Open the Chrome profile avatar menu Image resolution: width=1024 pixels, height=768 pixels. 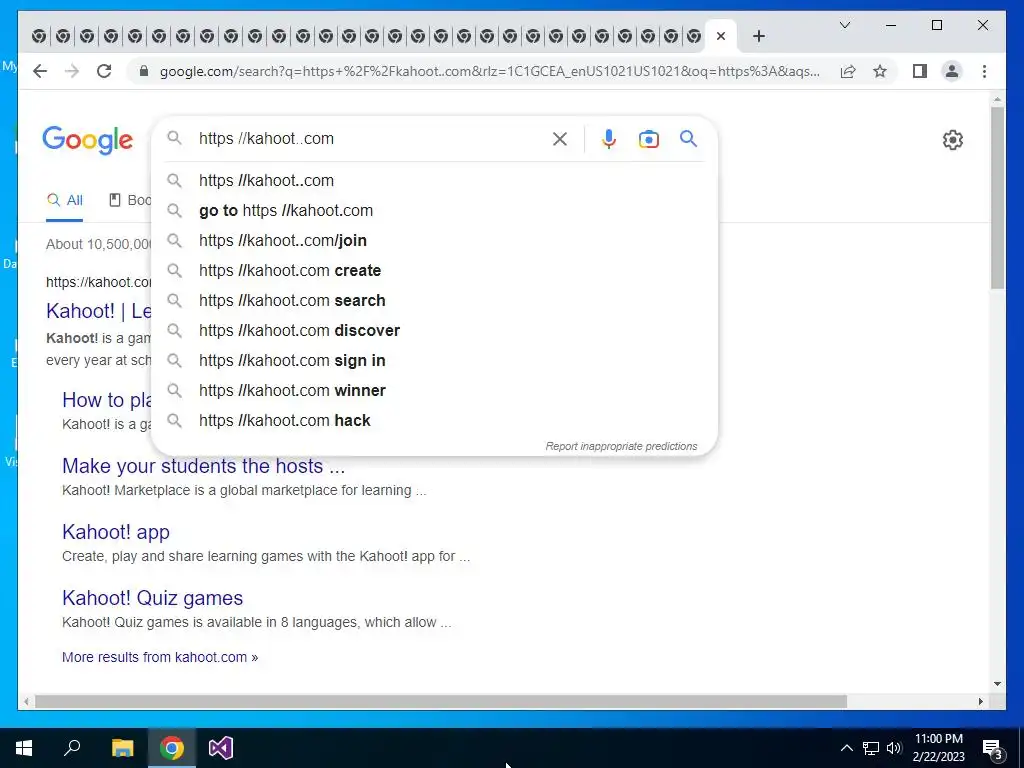(952, 71)
